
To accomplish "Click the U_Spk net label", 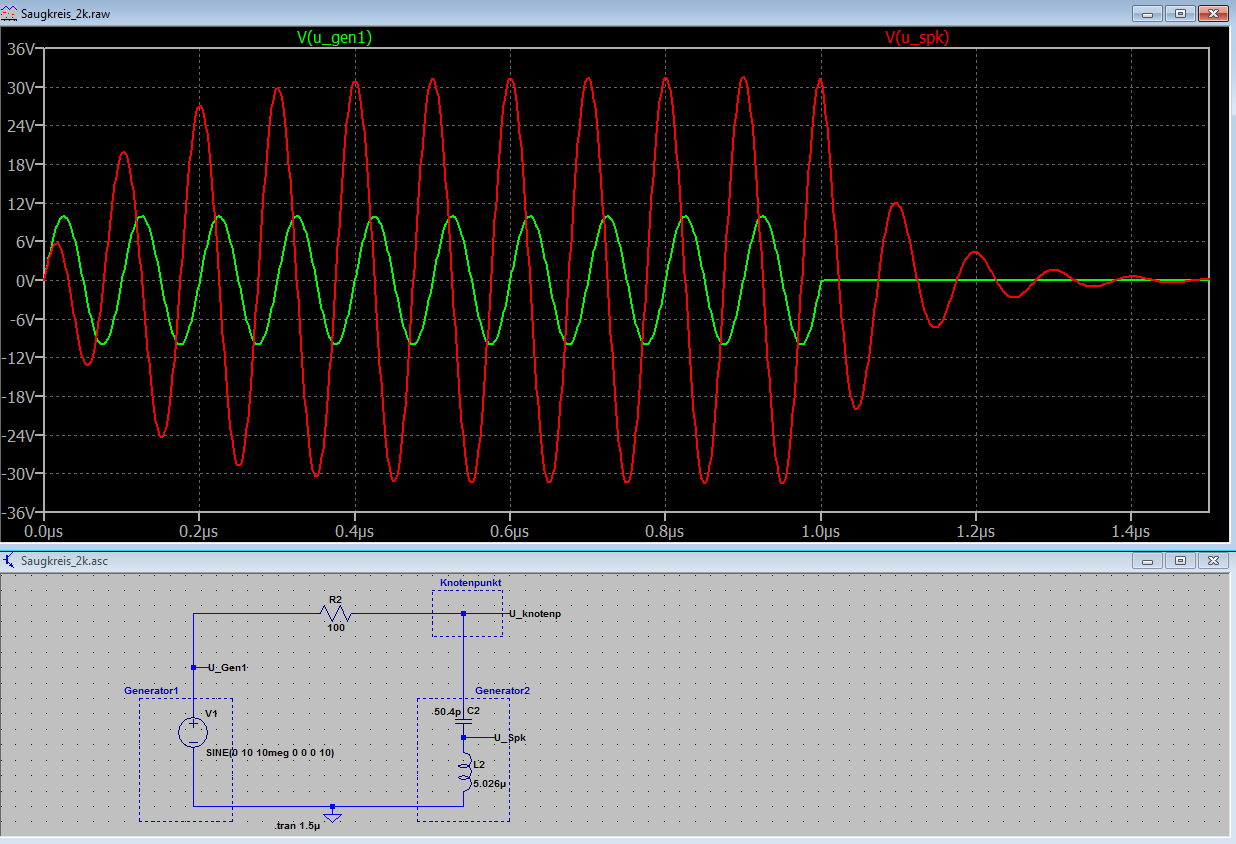I will 509,738.
